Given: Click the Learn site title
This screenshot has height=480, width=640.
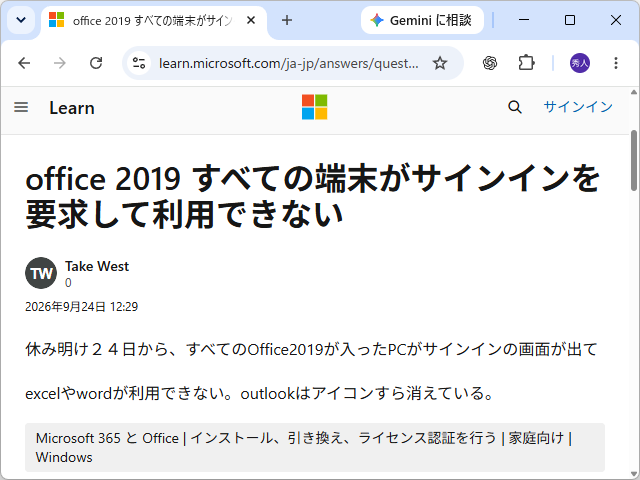Looking at the screenshot, I should 72,108.
